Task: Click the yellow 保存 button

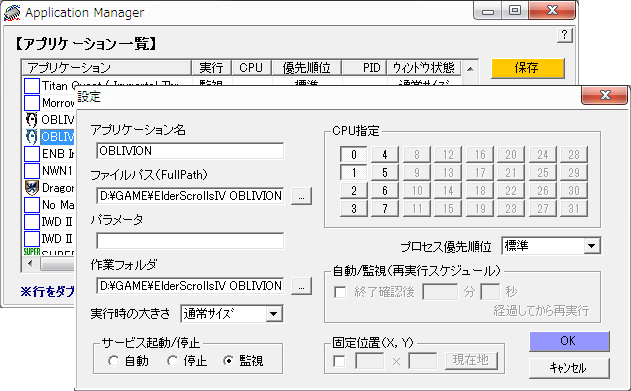Action: [528, 68]
